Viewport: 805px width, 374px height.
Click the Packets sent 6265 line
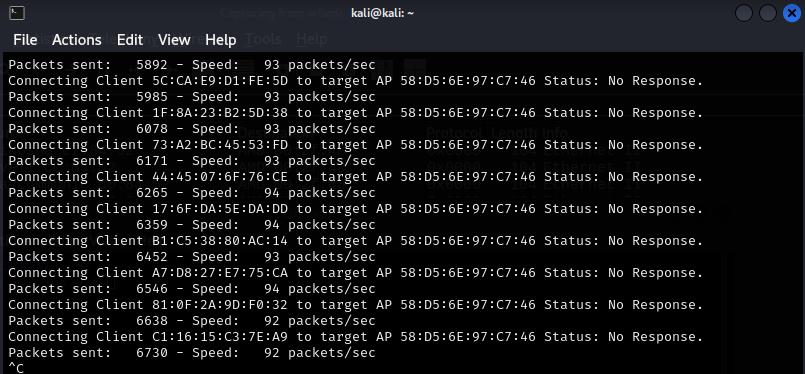[x=192, y=193]
